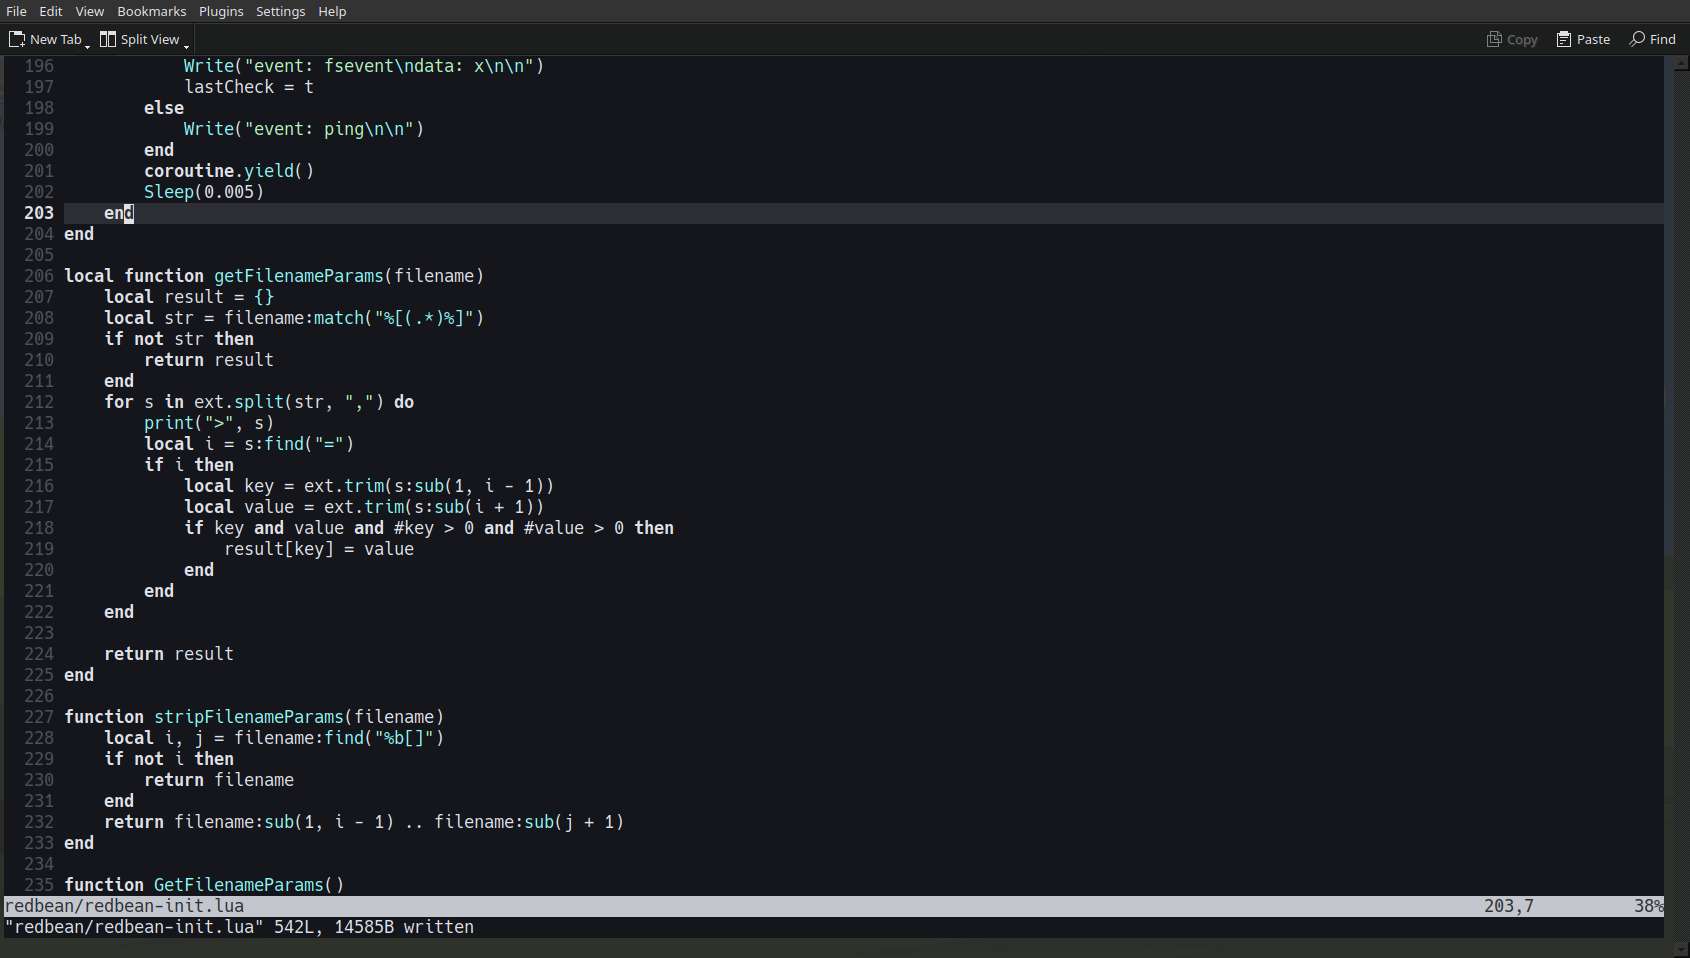The height and width of the screenshot is (958, 1690).
Task: Click stripFilenameParams function name
Action: click(x=249, y=717)
